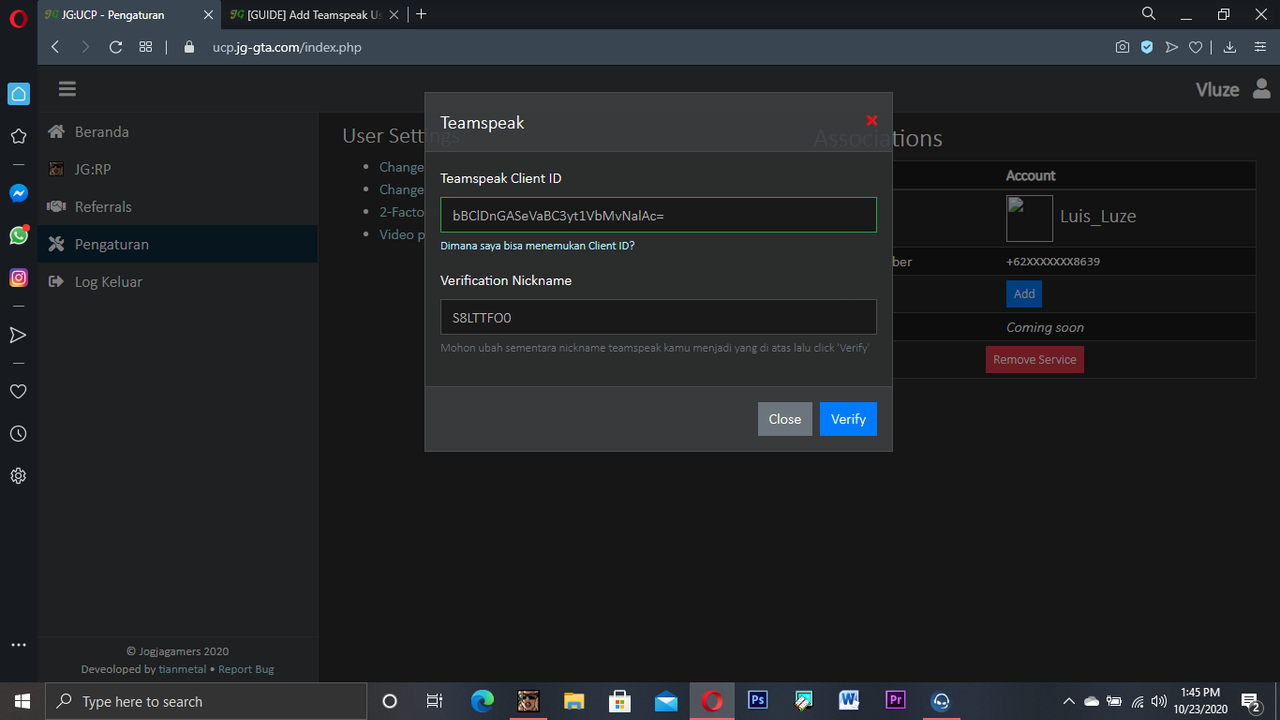
Task: Select Pengaturan in the sidebar
Action: pyautogui.click(x=178, y=244)
